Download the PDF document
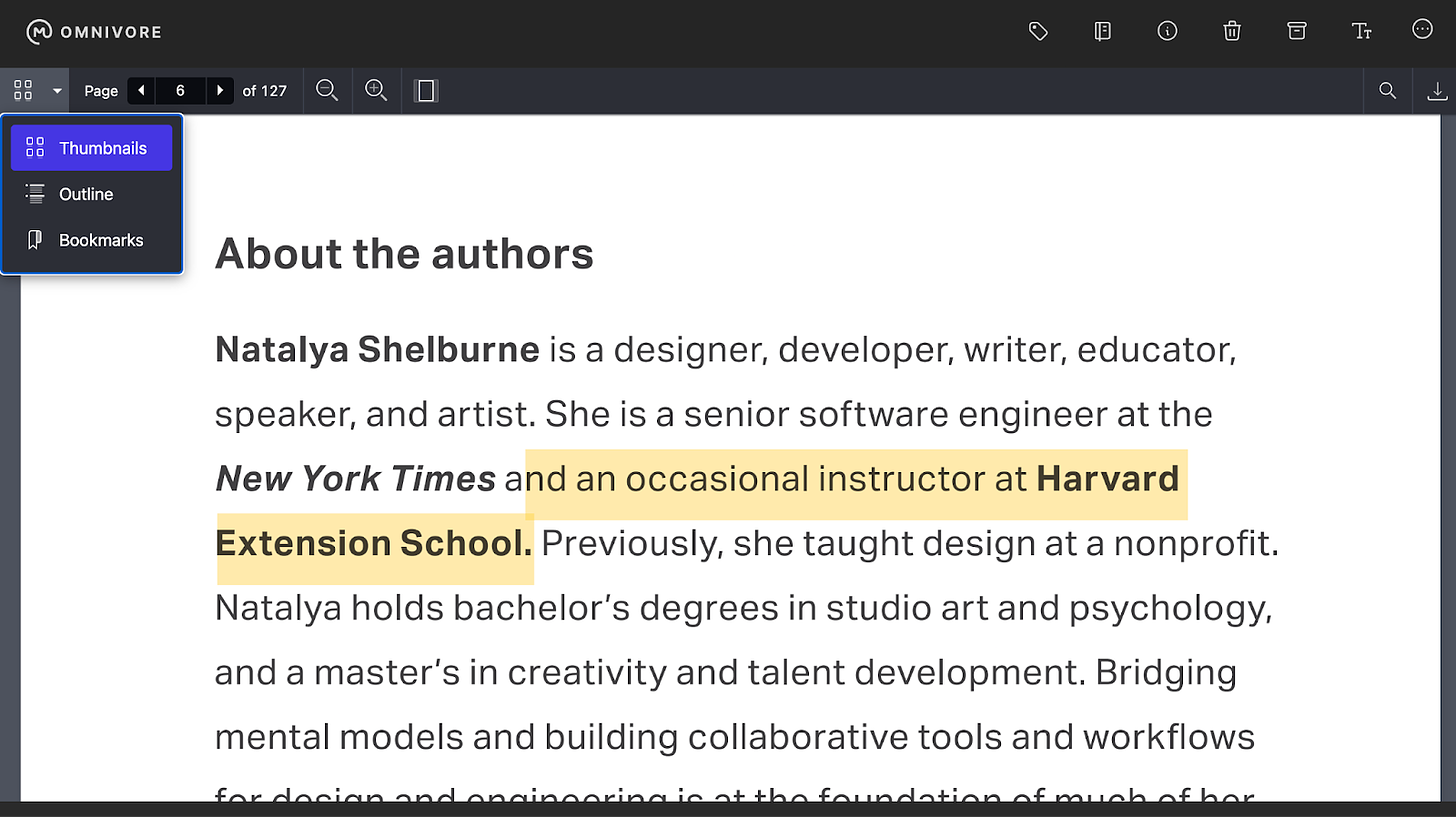Viewport: 1456px width, 817px height. (1436, 91)
